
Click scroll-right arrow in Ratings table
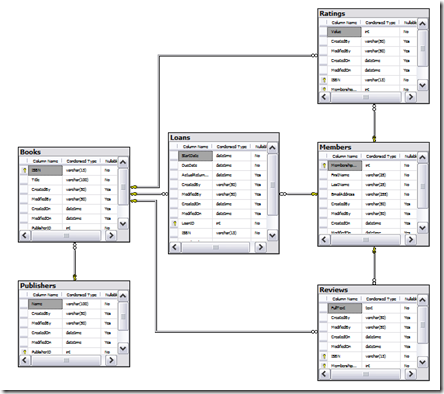pyautogui.click(x=411, y=97)
